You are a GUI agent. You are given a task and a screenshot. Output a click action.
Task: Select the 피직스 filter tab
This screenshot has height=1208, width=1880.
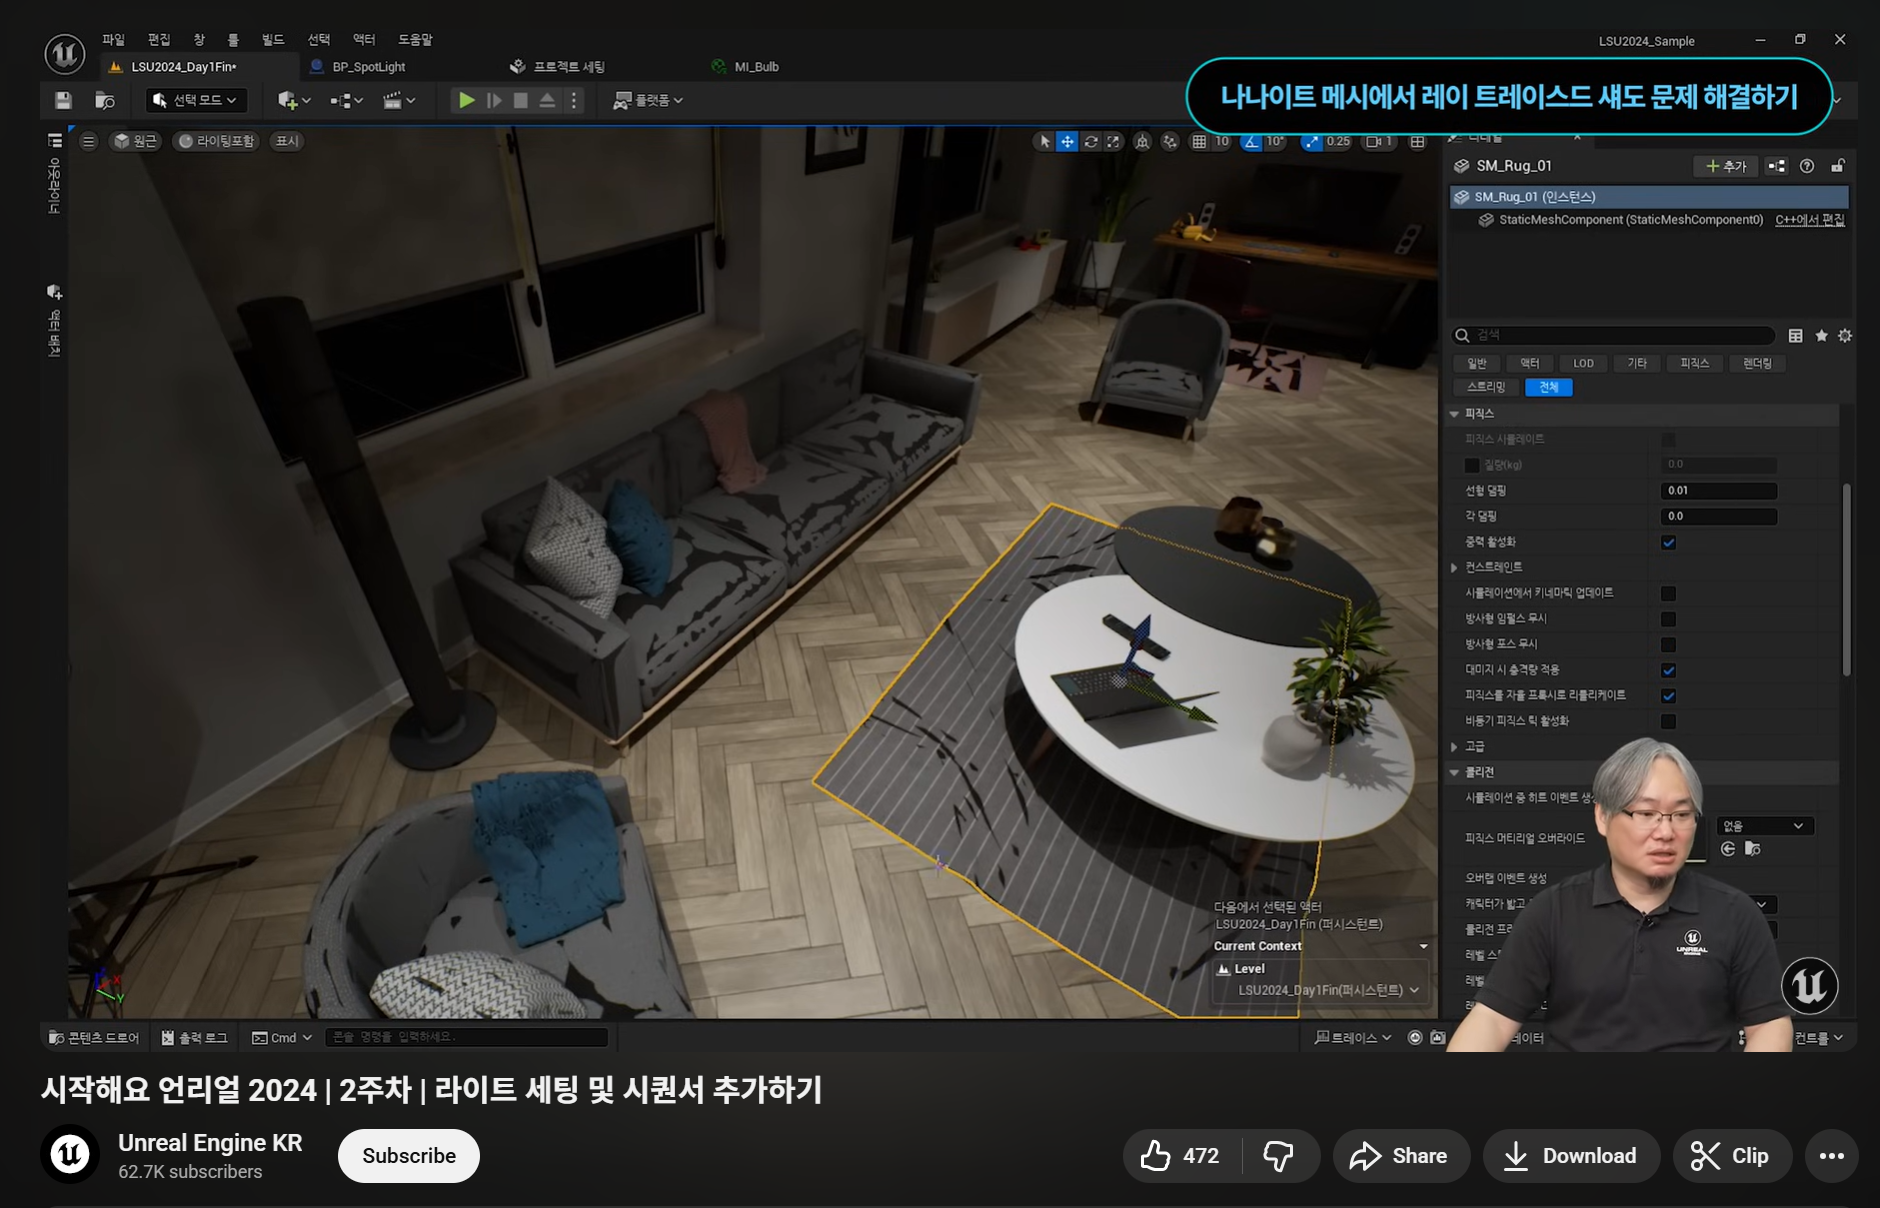point(1694,363)
